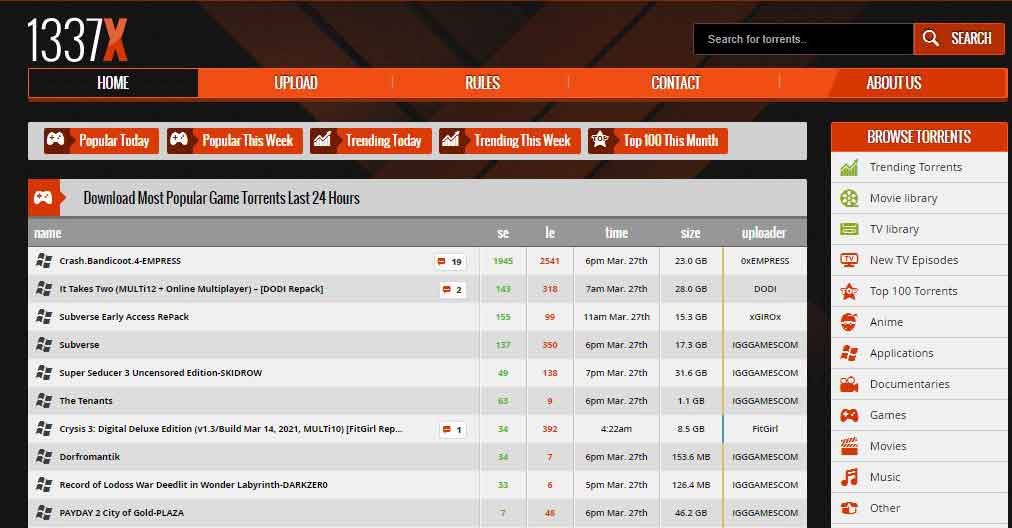Click Windows icon next to Subverse Early Access RePack
This screenshot has height=528, width=1012.
tap(44, 317)
